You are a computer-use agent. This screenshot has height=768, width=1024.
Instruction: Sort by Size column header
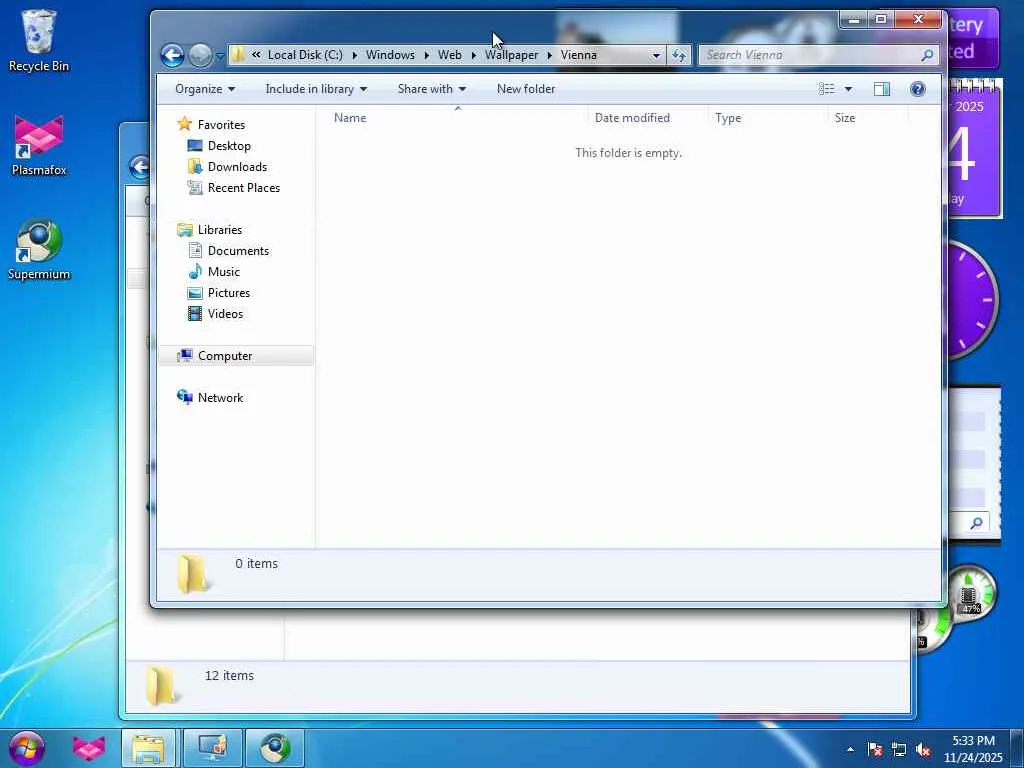click(868, 118)
